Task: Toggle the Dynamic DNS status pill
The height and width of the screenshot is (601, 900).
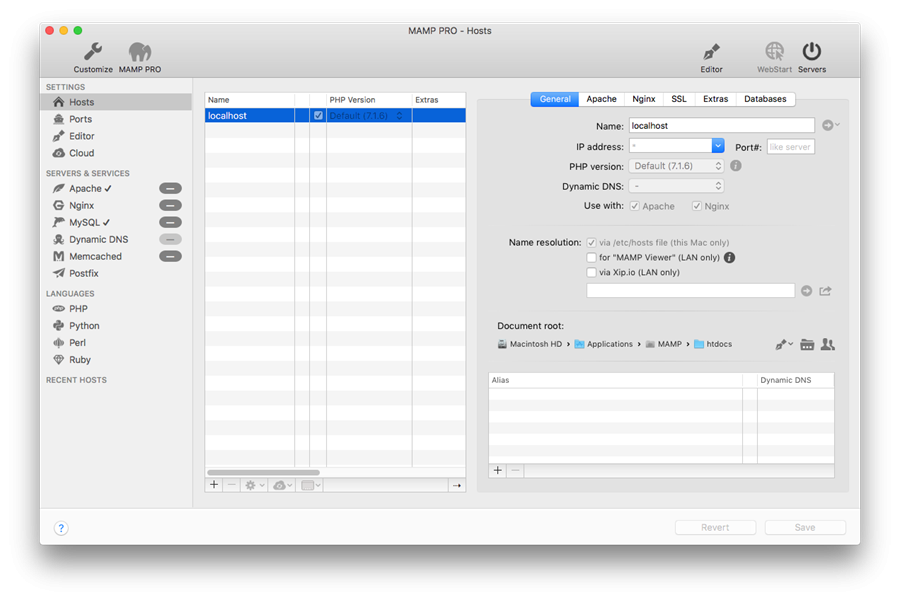Action: coord(170,239)
